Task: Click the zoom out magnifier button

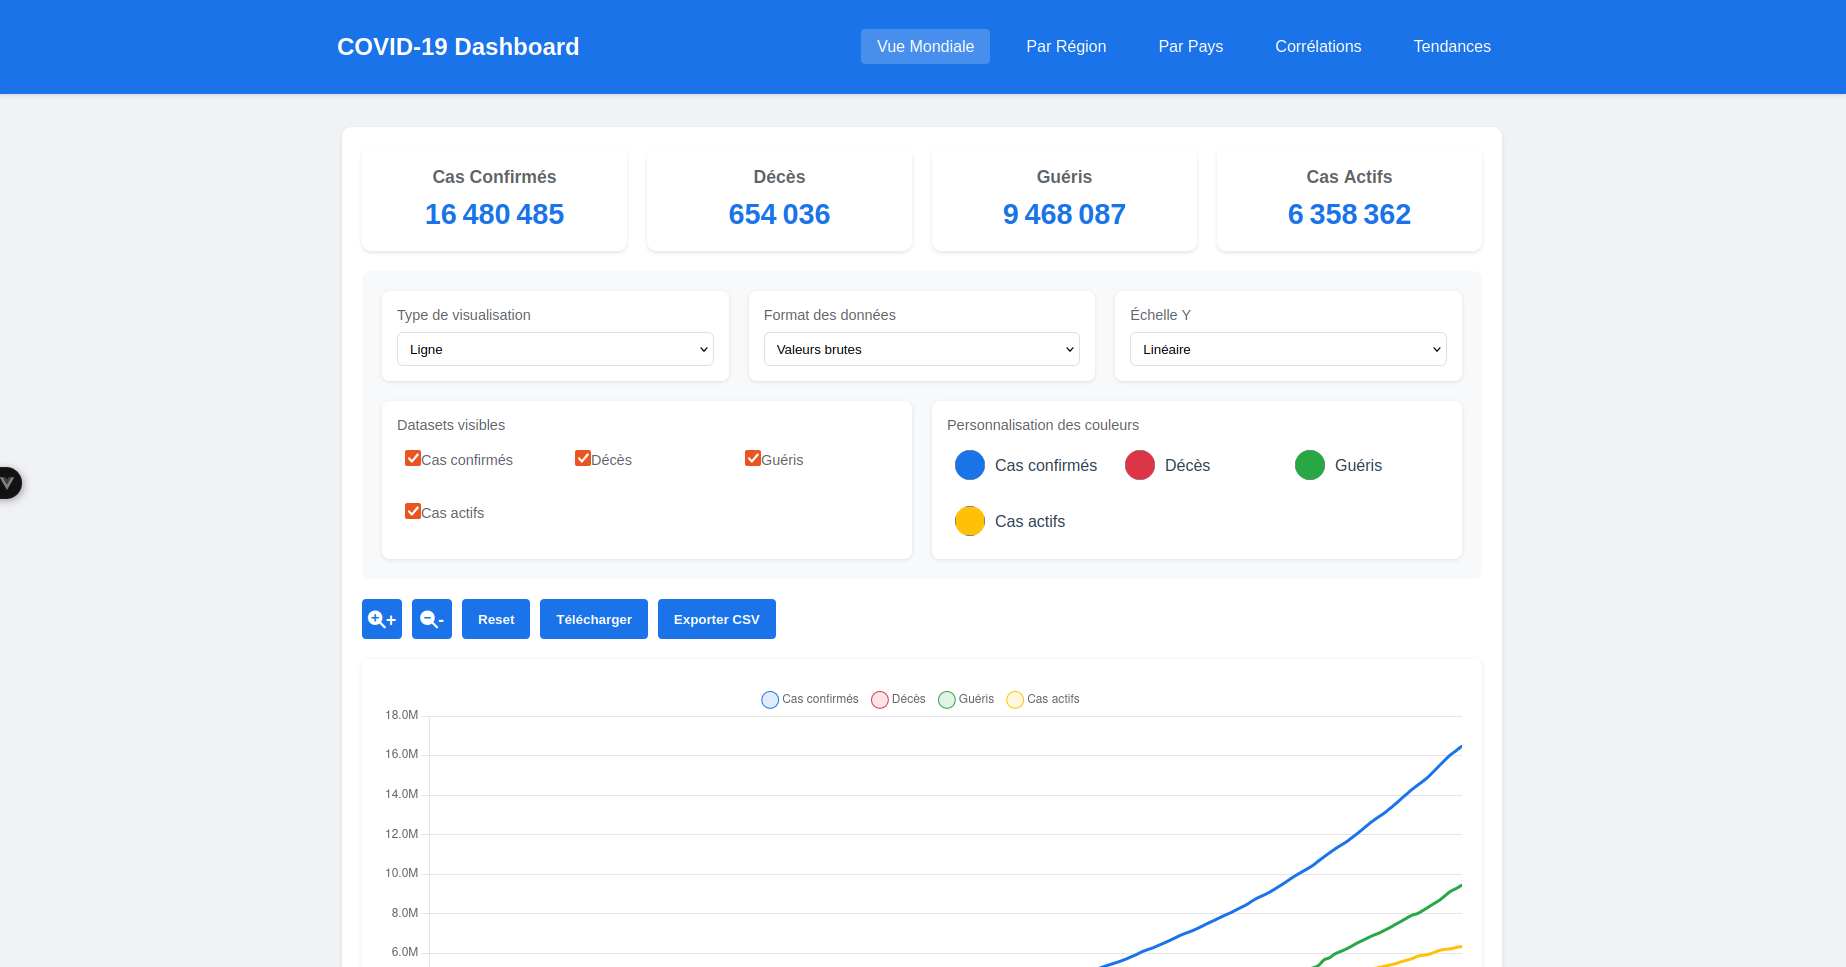Action: pyautogui.click(x=432, y=619)
